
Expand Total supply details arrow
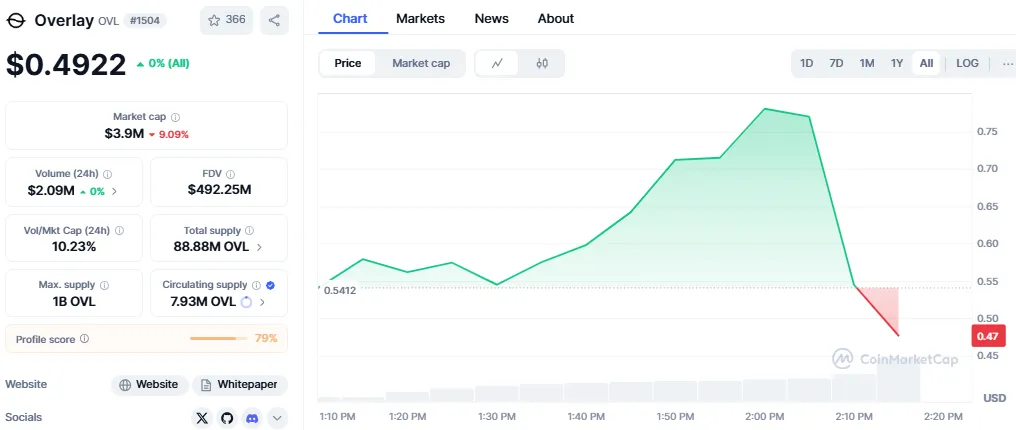point(260,246)
